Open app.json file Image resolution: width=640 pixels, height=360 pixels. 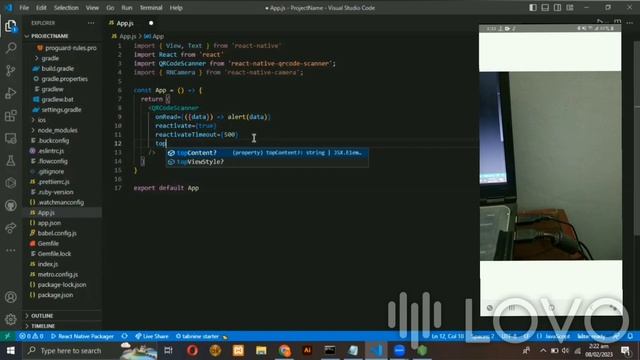tap(49, 223)
